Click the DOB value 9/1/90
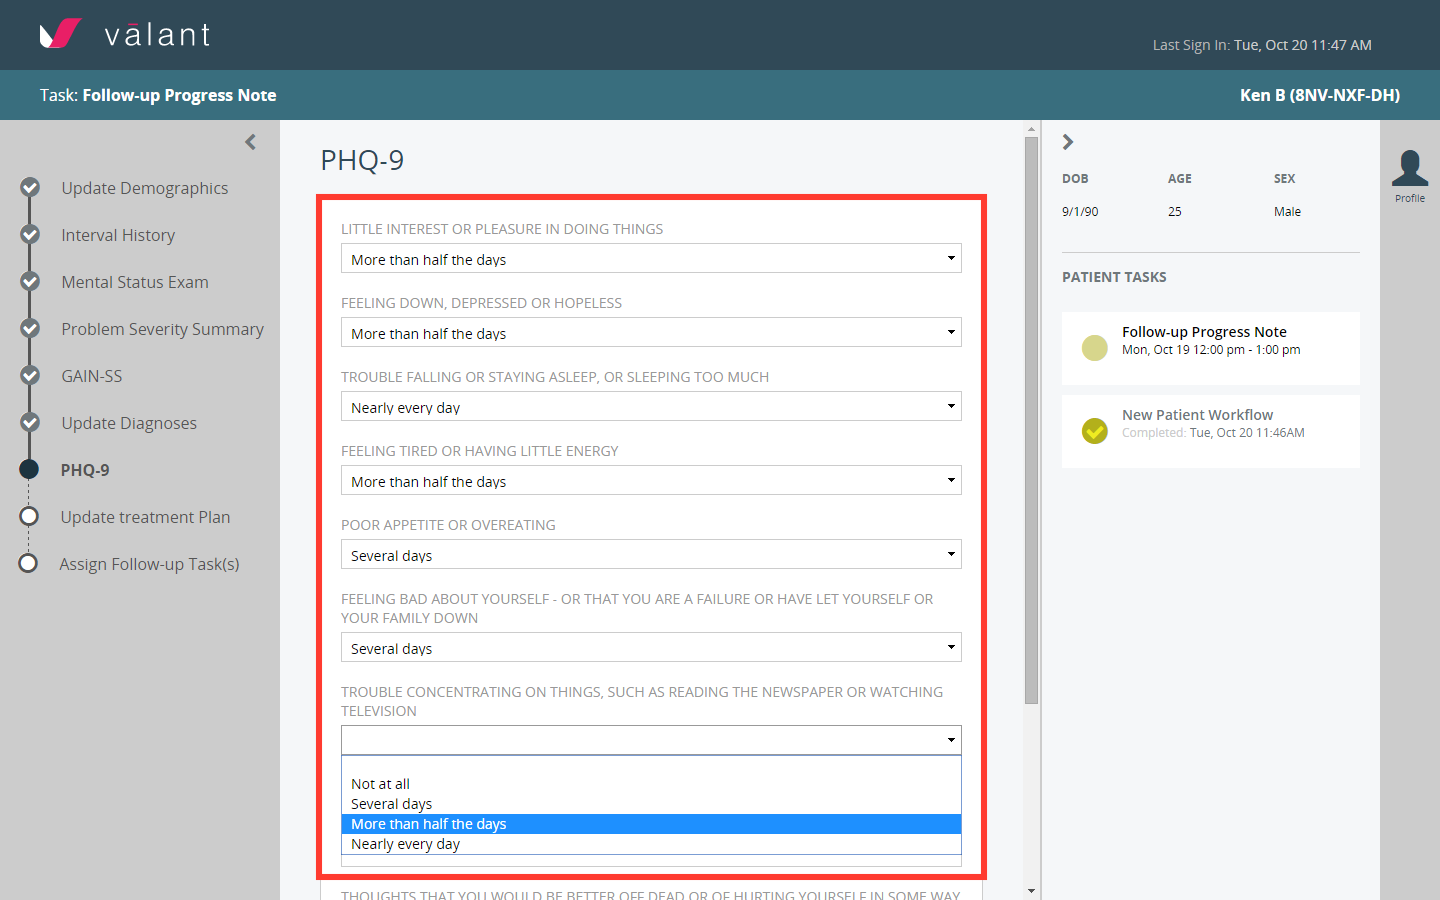1440x900 pixels. (1080, 212)
